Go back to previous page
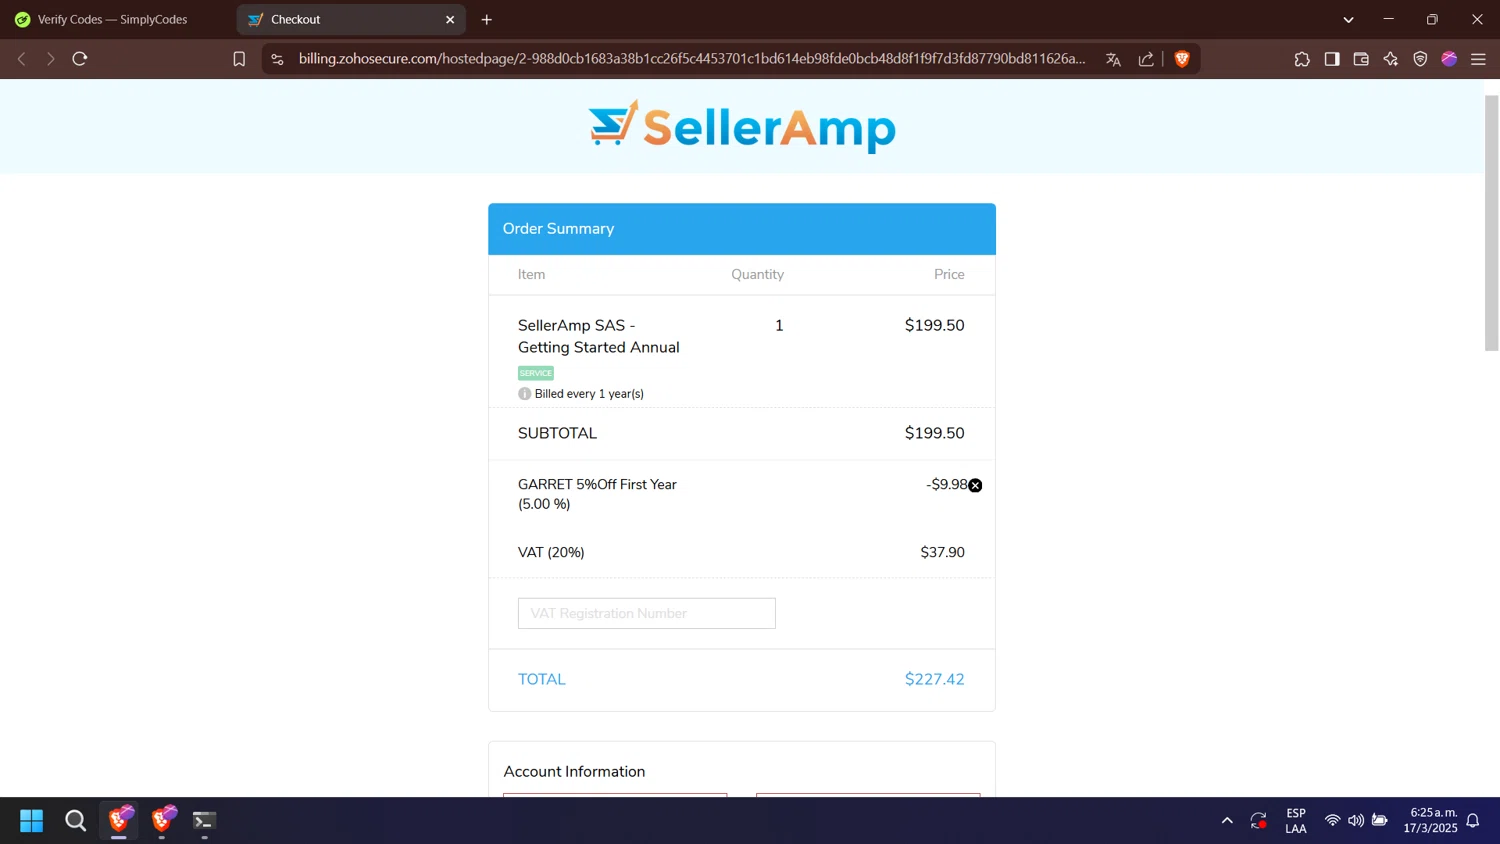 point(21,59)
